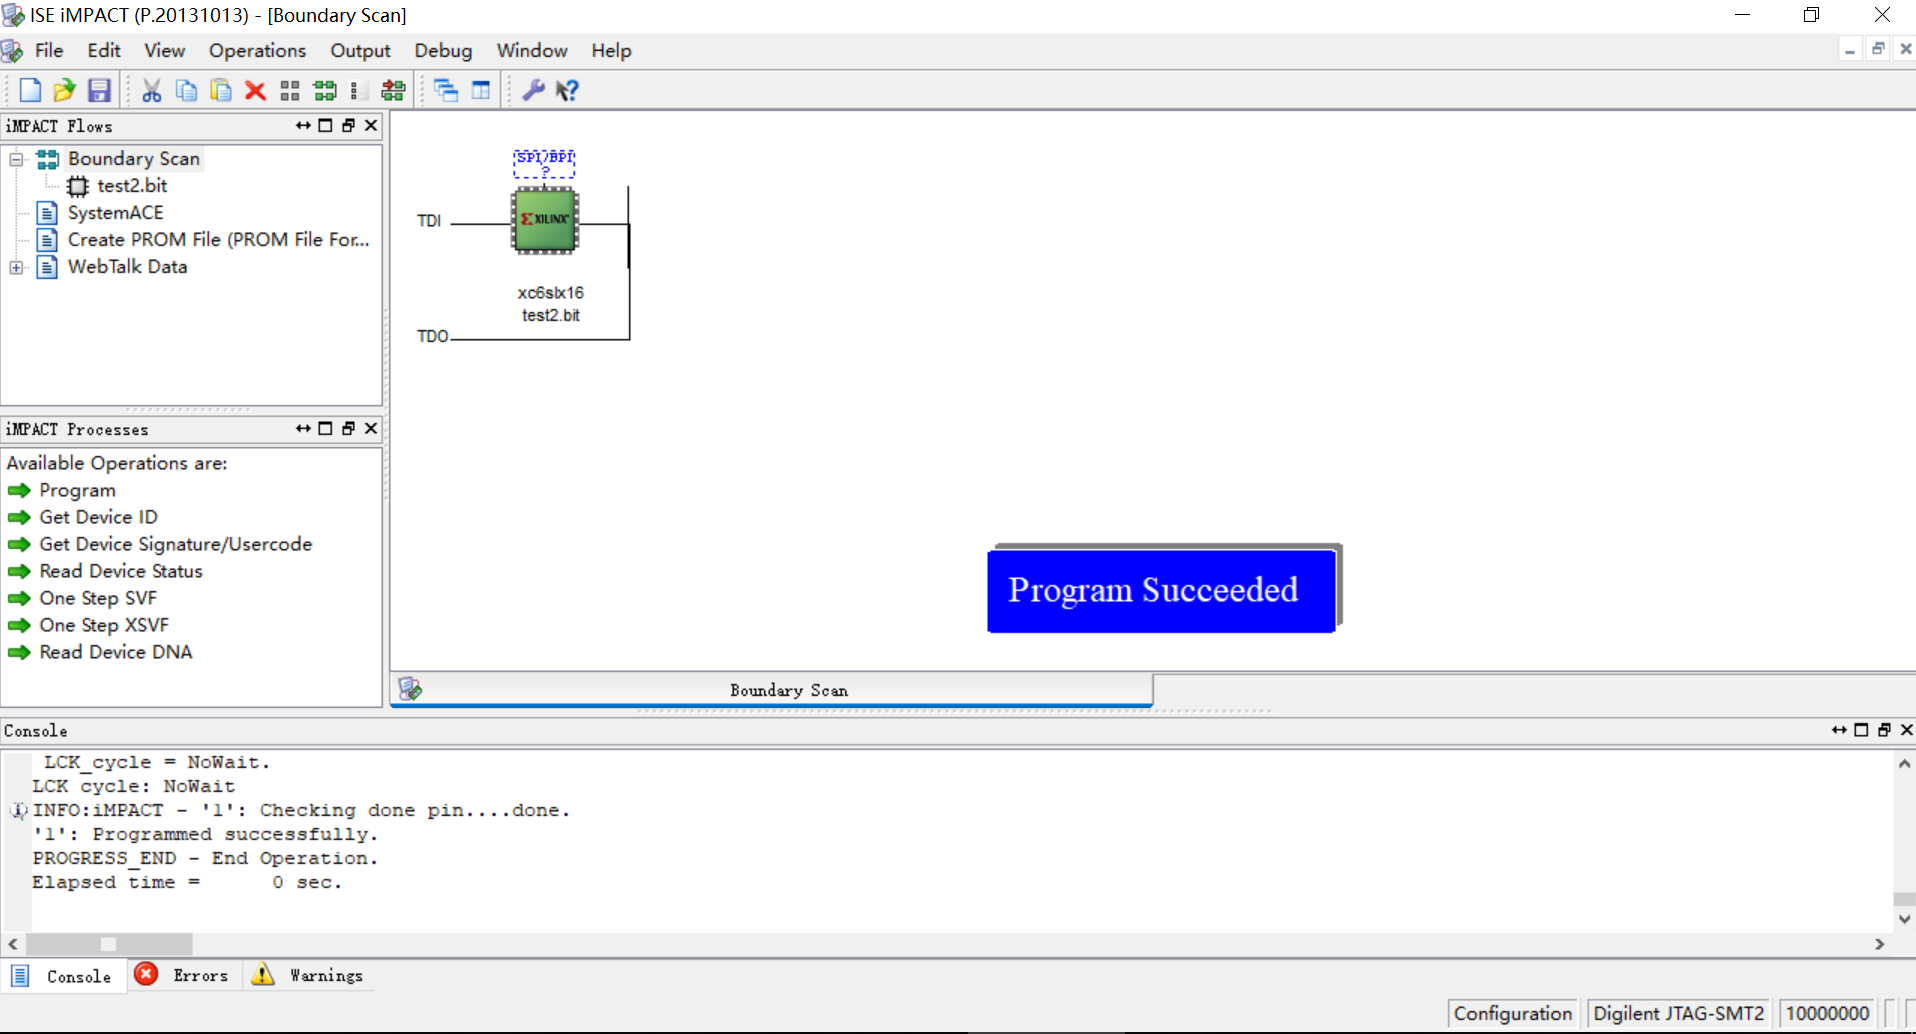
Task: Delete the selected device
Action: point(255,90)
